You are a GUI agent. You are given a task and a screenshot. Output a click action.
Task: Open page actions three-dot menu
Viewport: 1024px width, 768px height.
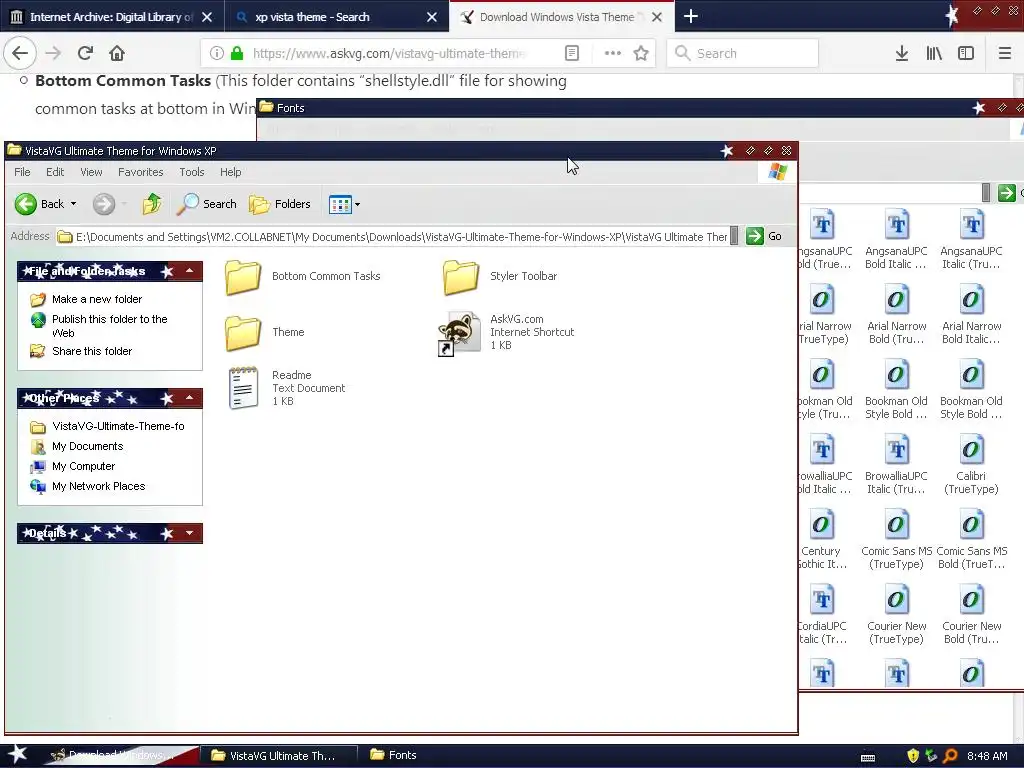tap(613, 54)
